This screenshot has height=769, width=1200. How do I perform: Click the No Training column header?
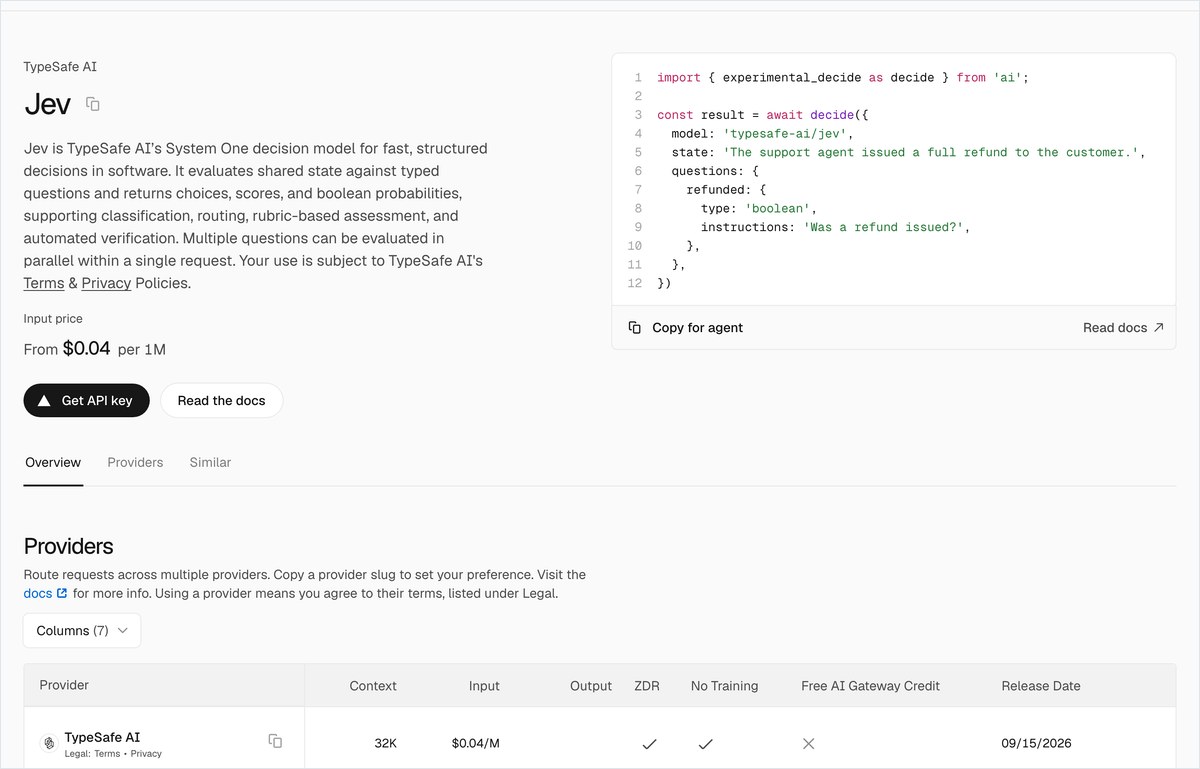click(x=724, y=686)
